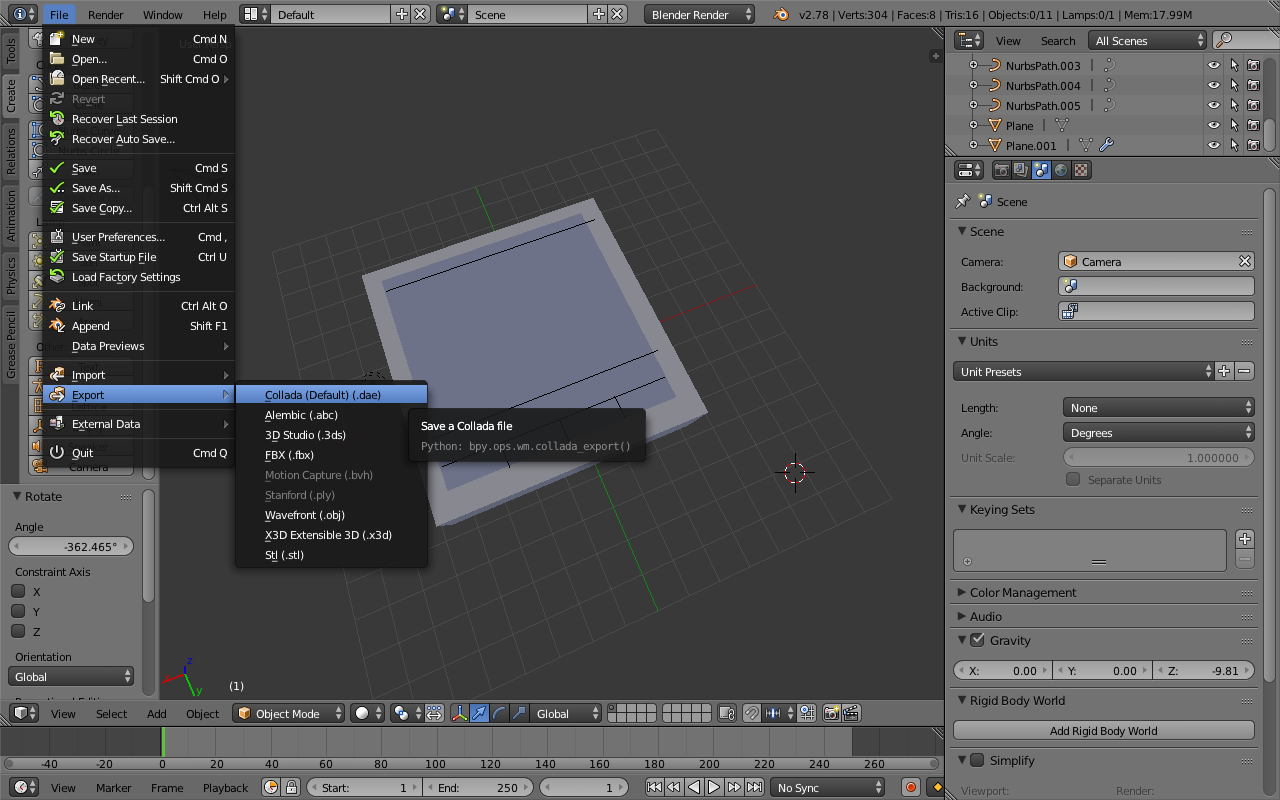
Task: Check the Z constraint axis box
Action: [18, 631]
